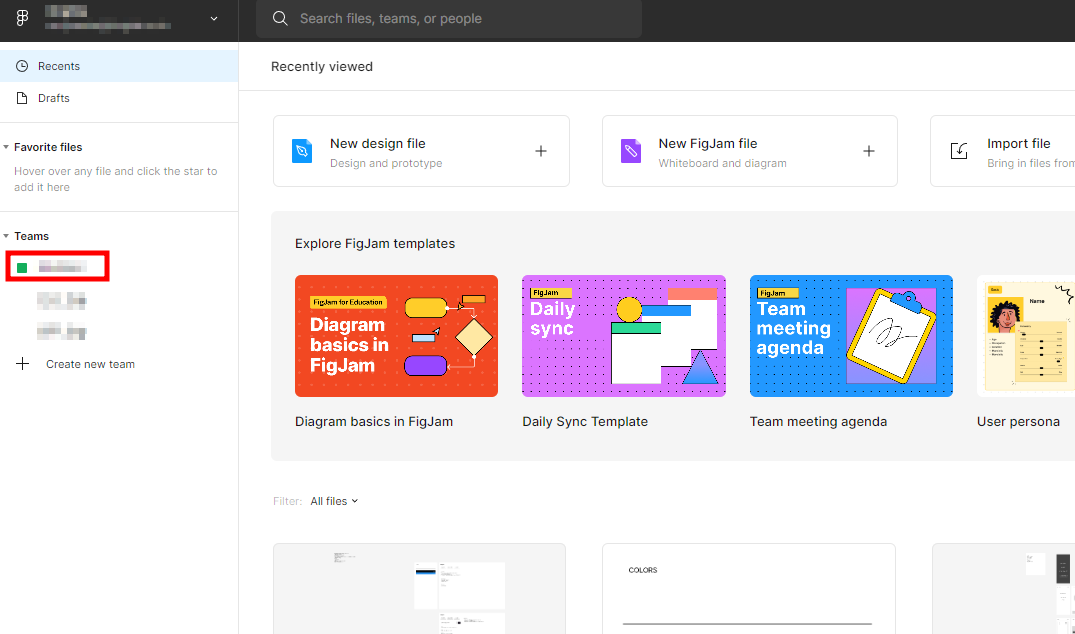Open Drafts in the sidebar
The image size is (1075, 634).
pos(119,98)
